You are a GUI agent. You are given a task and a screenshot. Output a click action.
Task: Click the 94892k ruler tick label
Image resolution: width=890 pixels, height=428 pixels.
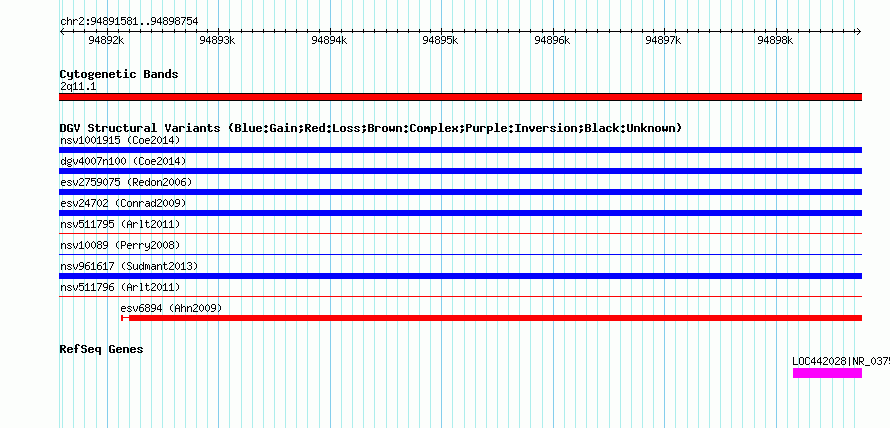point(106,41)
